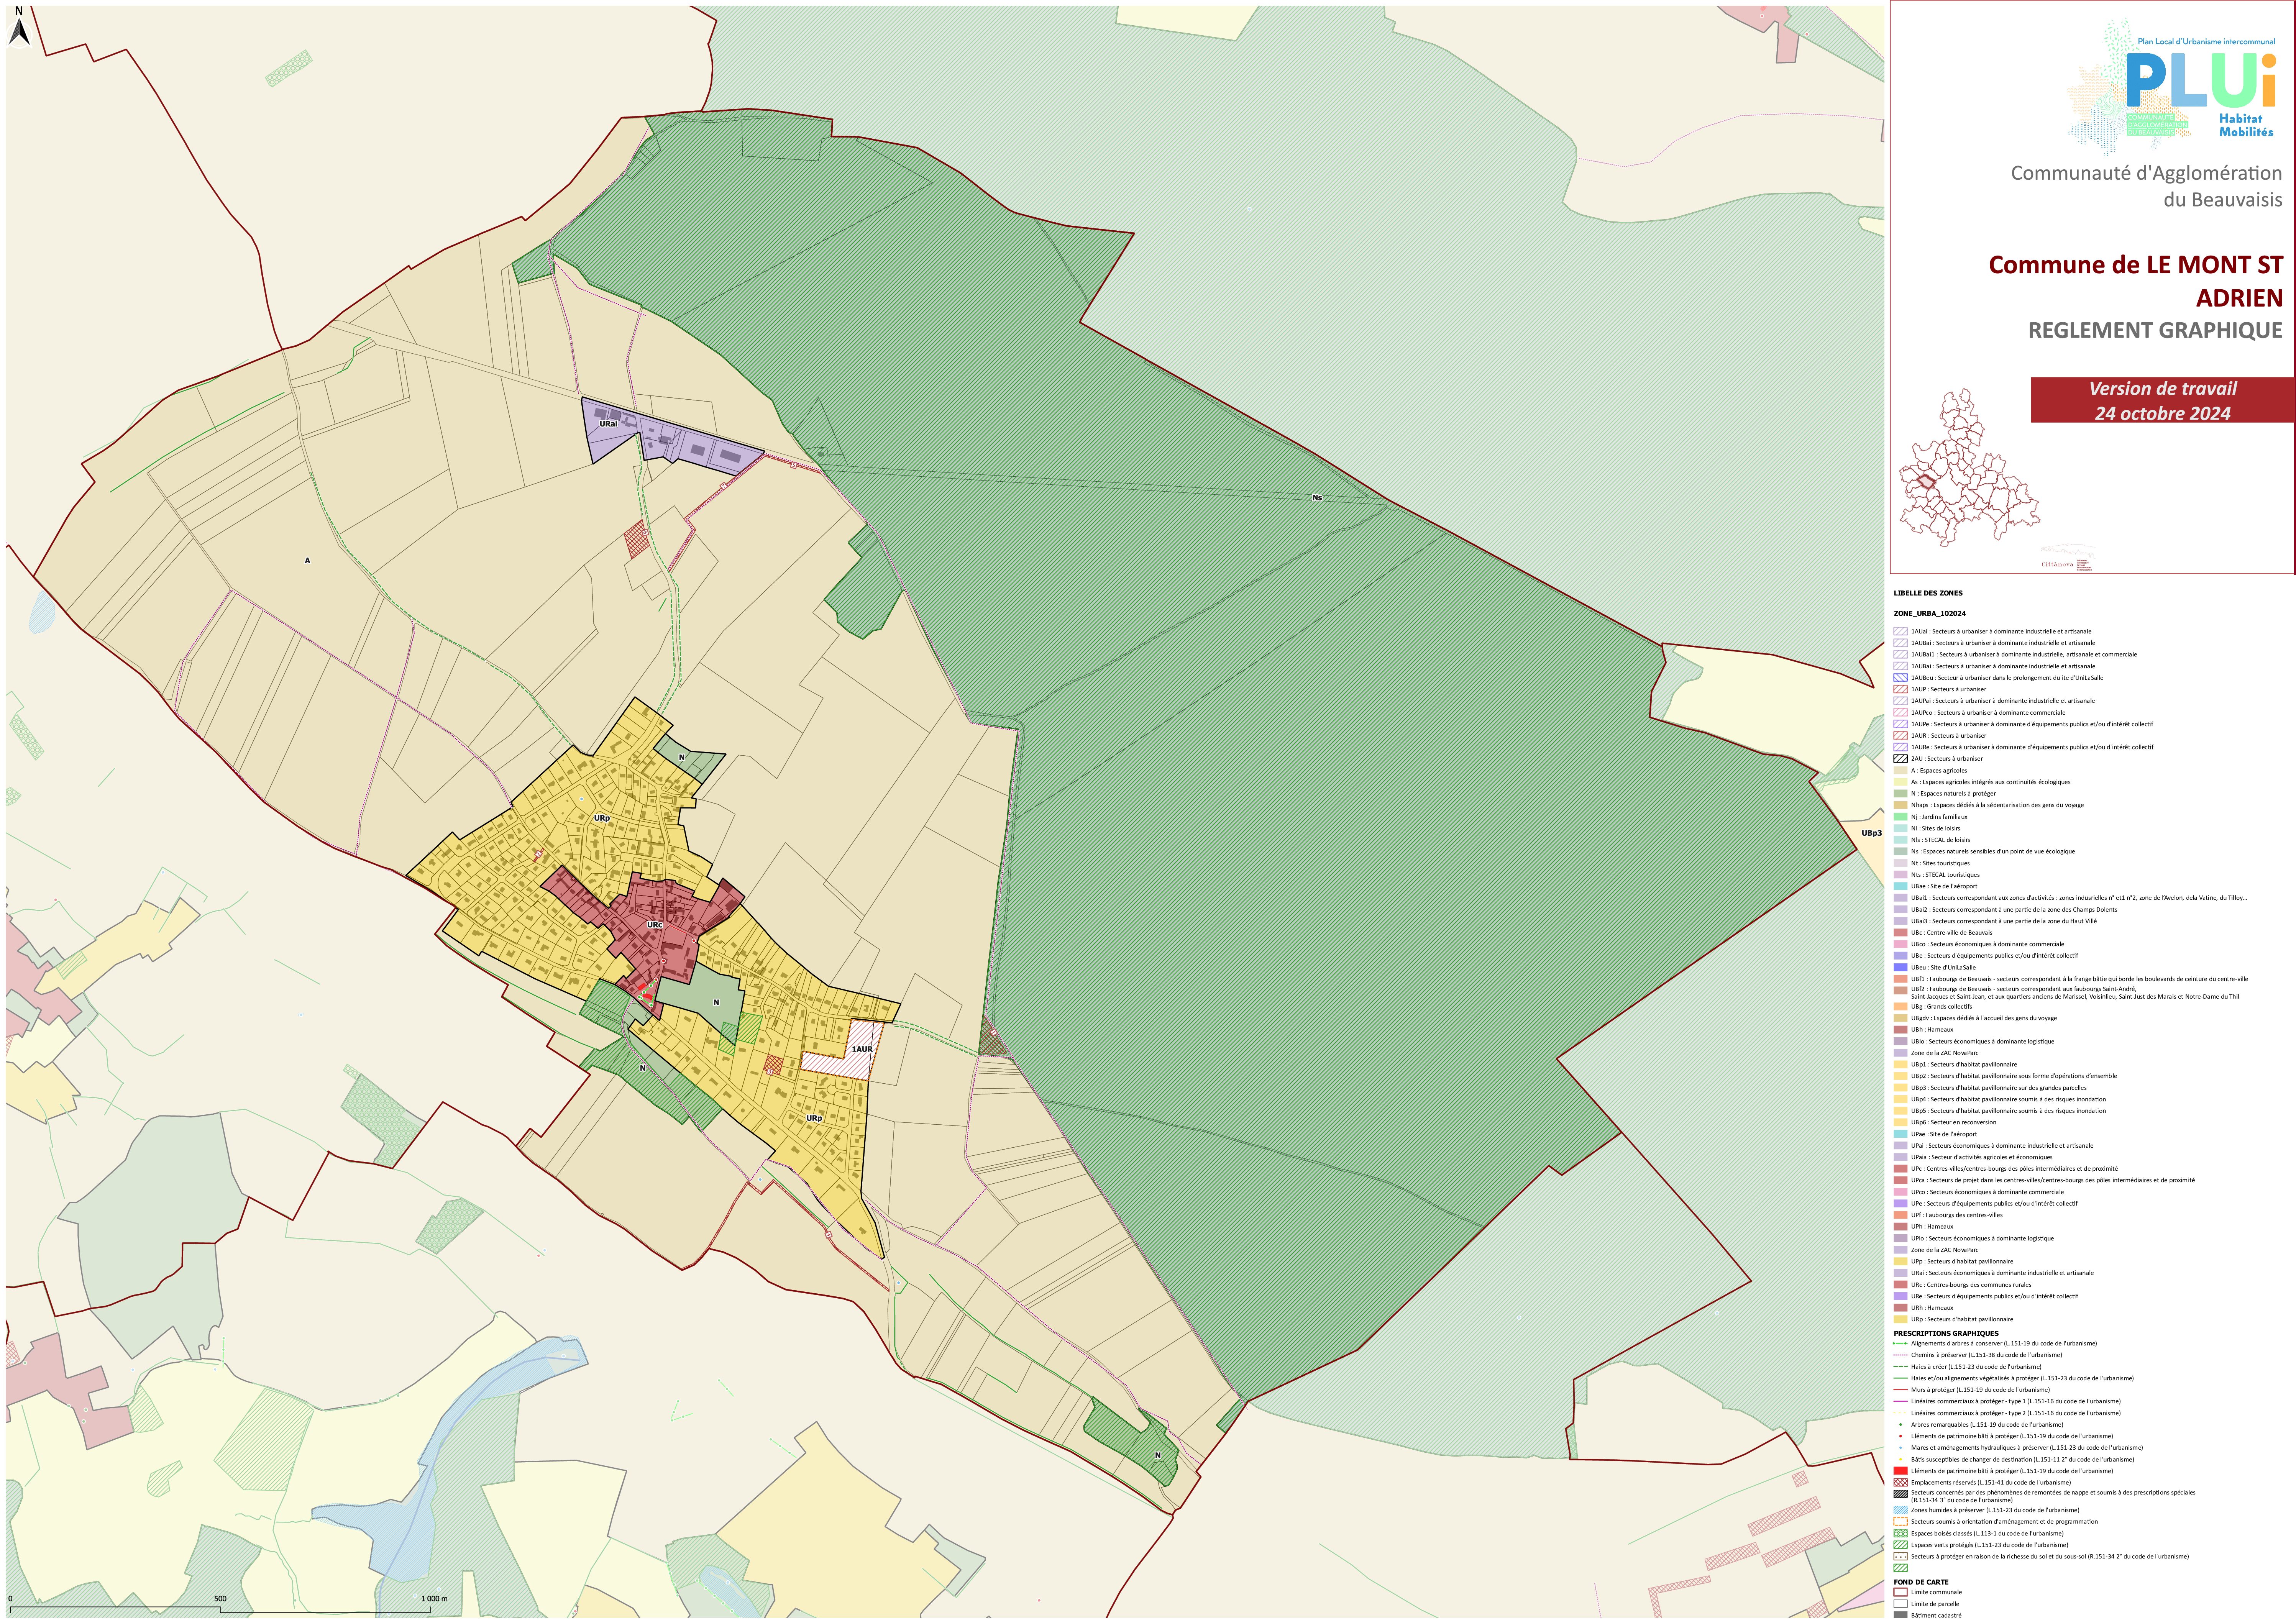Click the orange dashed 'orientation d'aménagement' swatch
The width and height of the screenshot is (2296, 1624).
click(x=1900, y=1522)
